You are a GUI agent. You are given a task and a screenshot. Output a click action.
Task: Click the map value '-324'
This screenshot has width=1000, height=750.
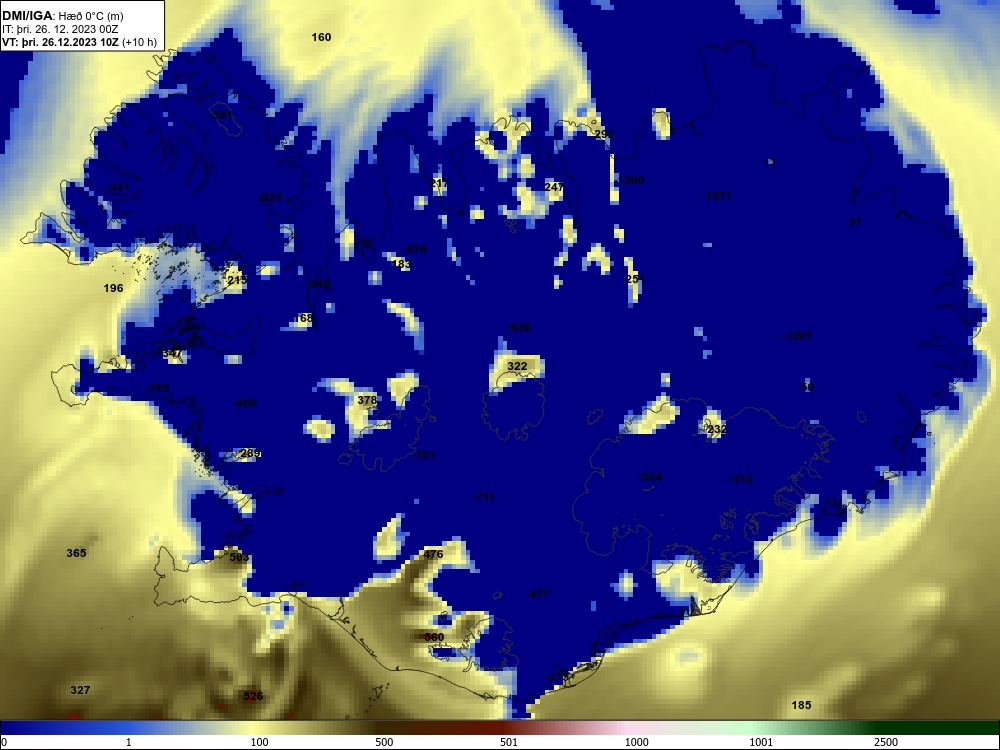270,198
